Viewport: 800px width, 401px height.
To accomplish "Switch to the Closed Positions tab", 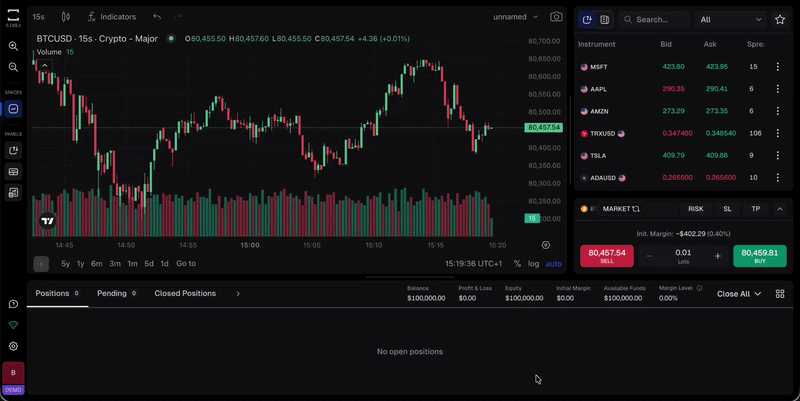I will click(185, 293).
